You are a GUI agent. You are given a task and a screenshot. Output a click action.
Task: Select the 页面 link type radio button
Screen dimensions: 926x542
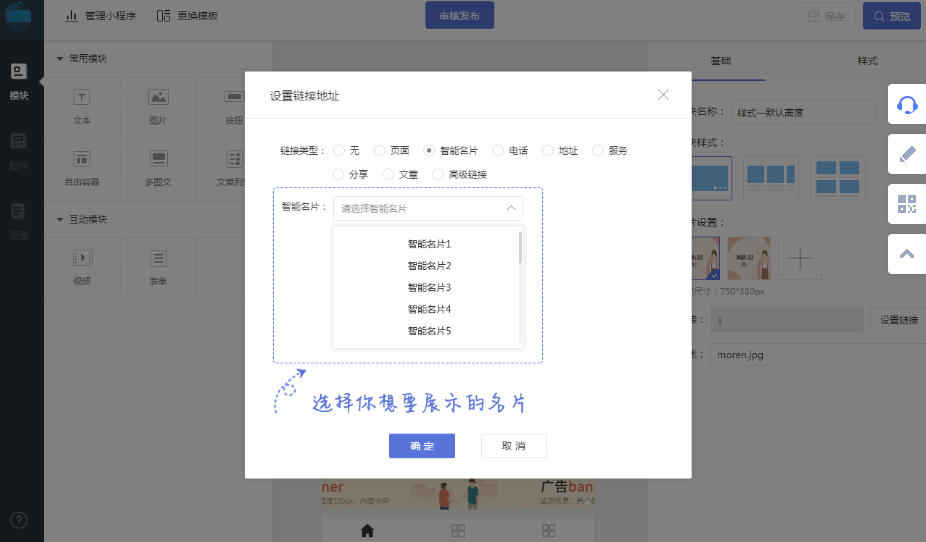click(x=379, y=151)
